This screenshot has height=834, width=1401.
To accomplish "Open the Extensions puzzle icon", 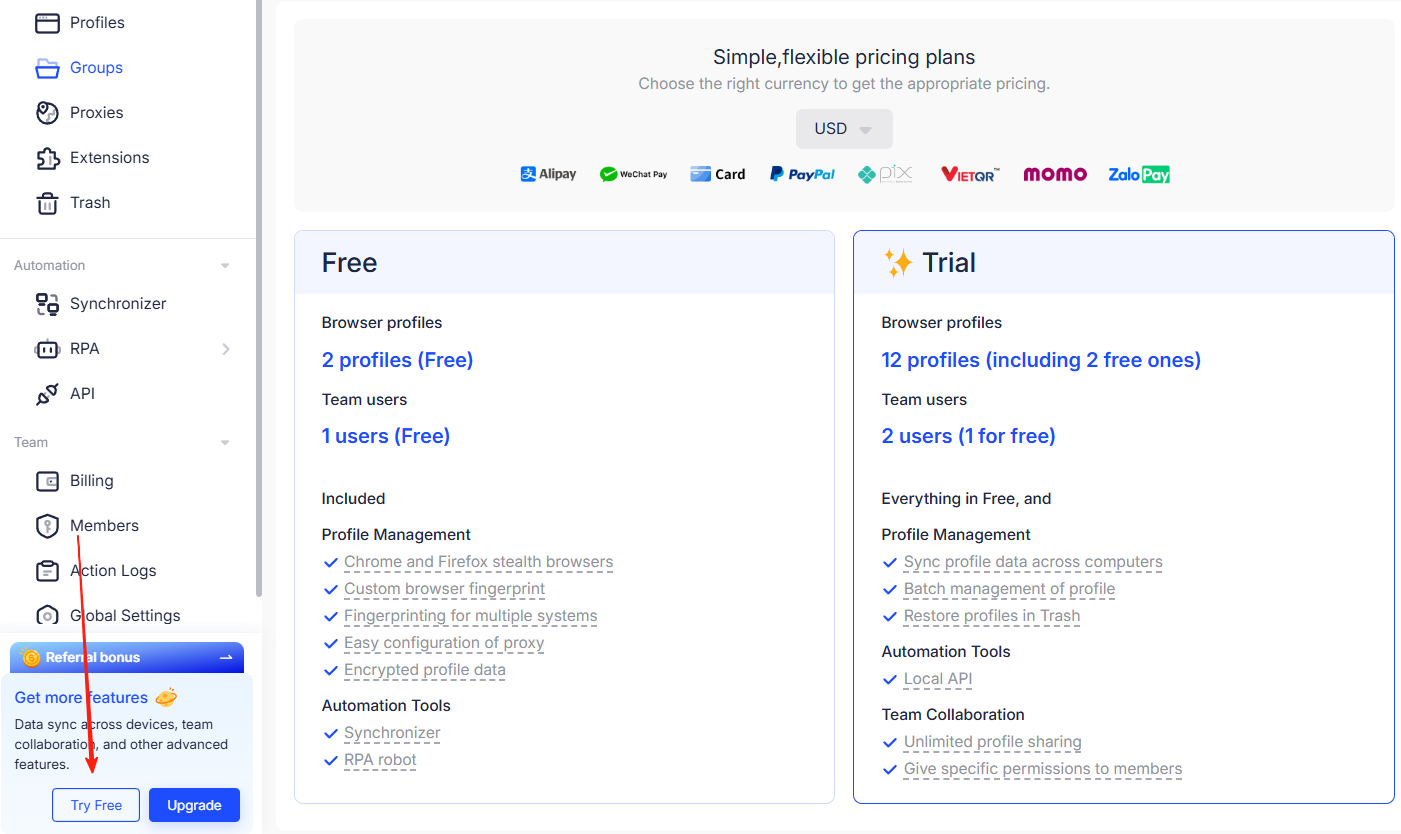I will [47, 158].
